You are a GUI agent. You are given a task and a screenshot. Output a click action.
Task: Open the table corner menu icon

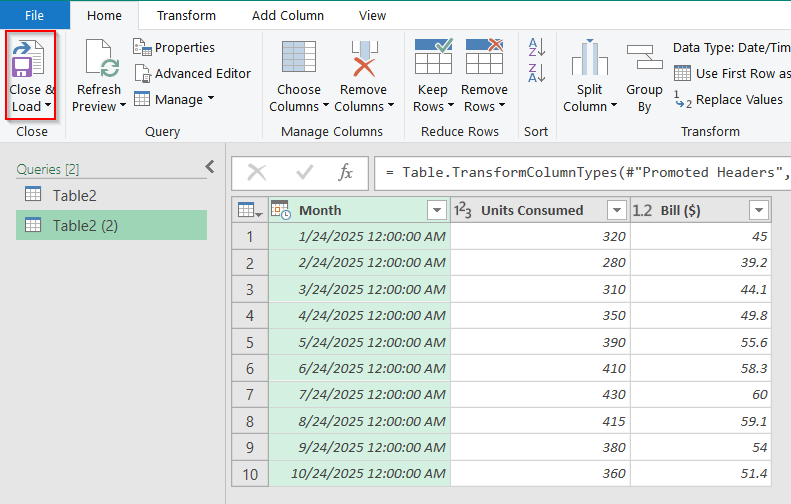(250, 210)
